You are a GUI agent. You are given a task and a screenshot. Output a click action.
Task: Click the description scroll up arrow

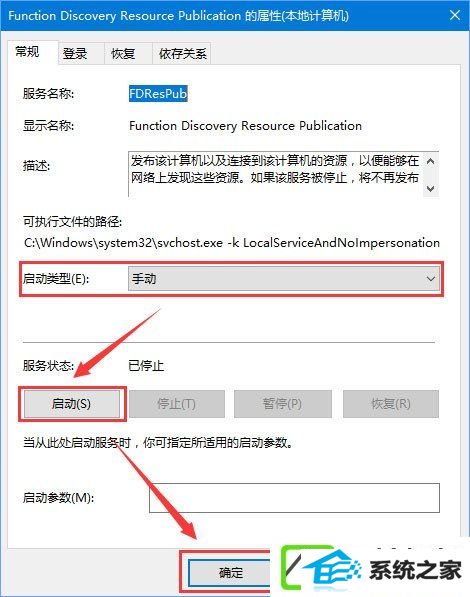[431, 161]
